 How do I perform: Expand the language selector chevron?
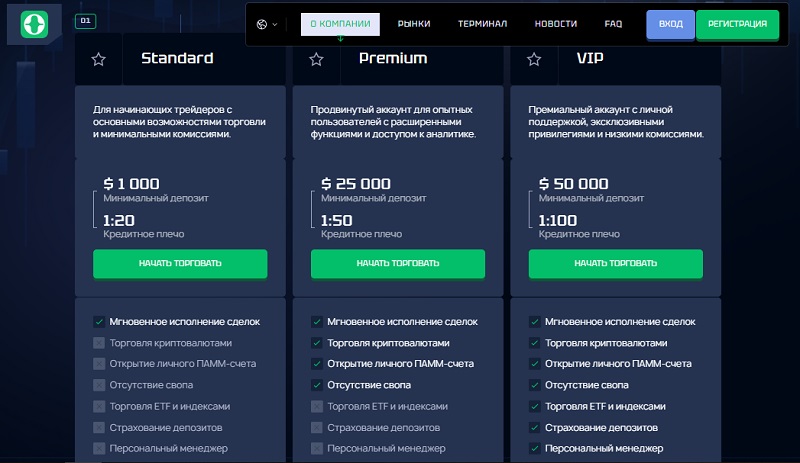[275, 25]
